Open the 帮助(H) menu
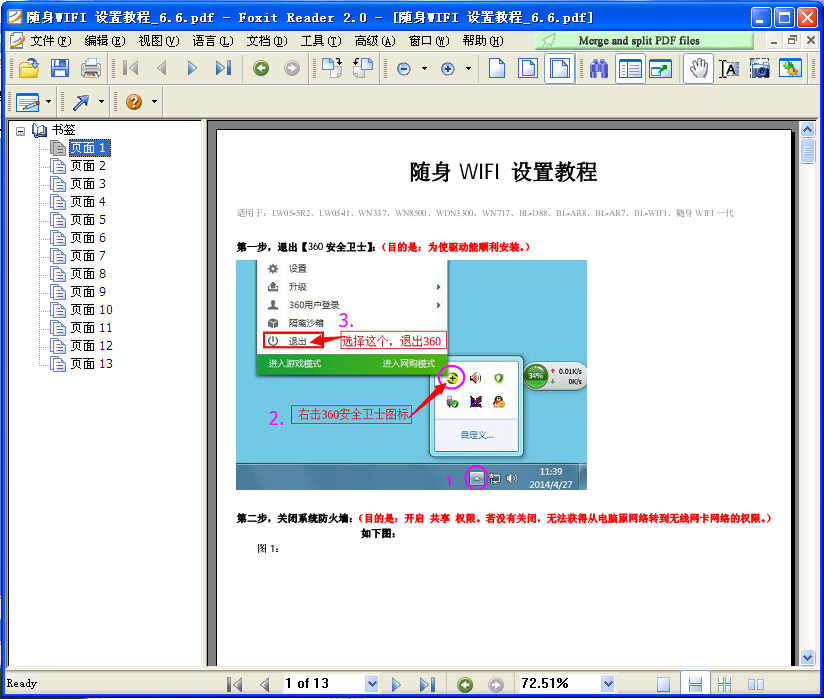Viewport: 824px width, 699px height. coord(483,40)
